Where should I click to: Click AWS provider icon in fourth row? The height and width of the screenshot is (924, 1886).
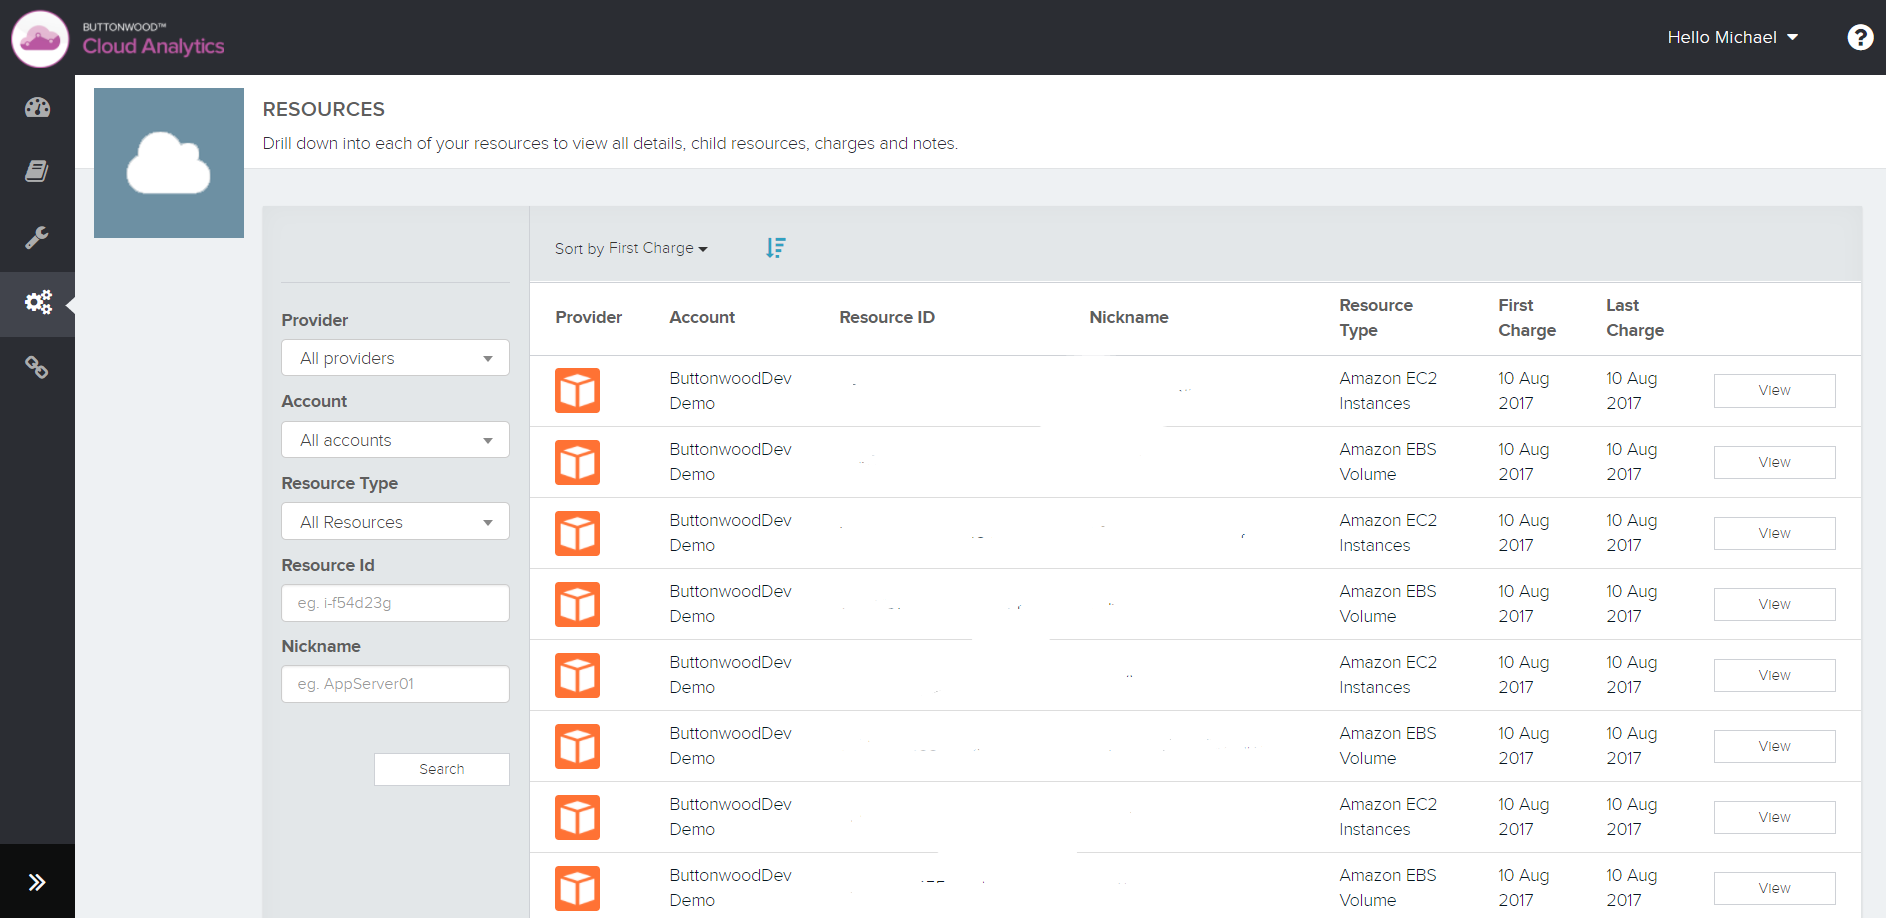[x=578, y=604]
